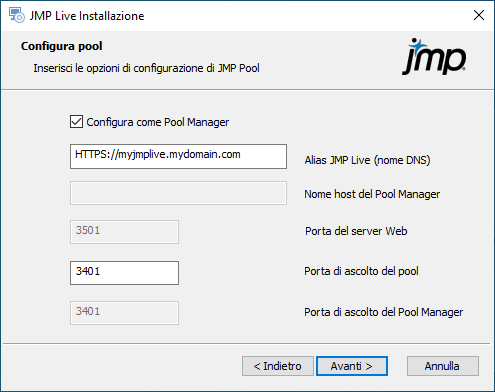Click the JMP Live Installazione title text
This screenshot has width=495, height=392.
tap(87, 16)
